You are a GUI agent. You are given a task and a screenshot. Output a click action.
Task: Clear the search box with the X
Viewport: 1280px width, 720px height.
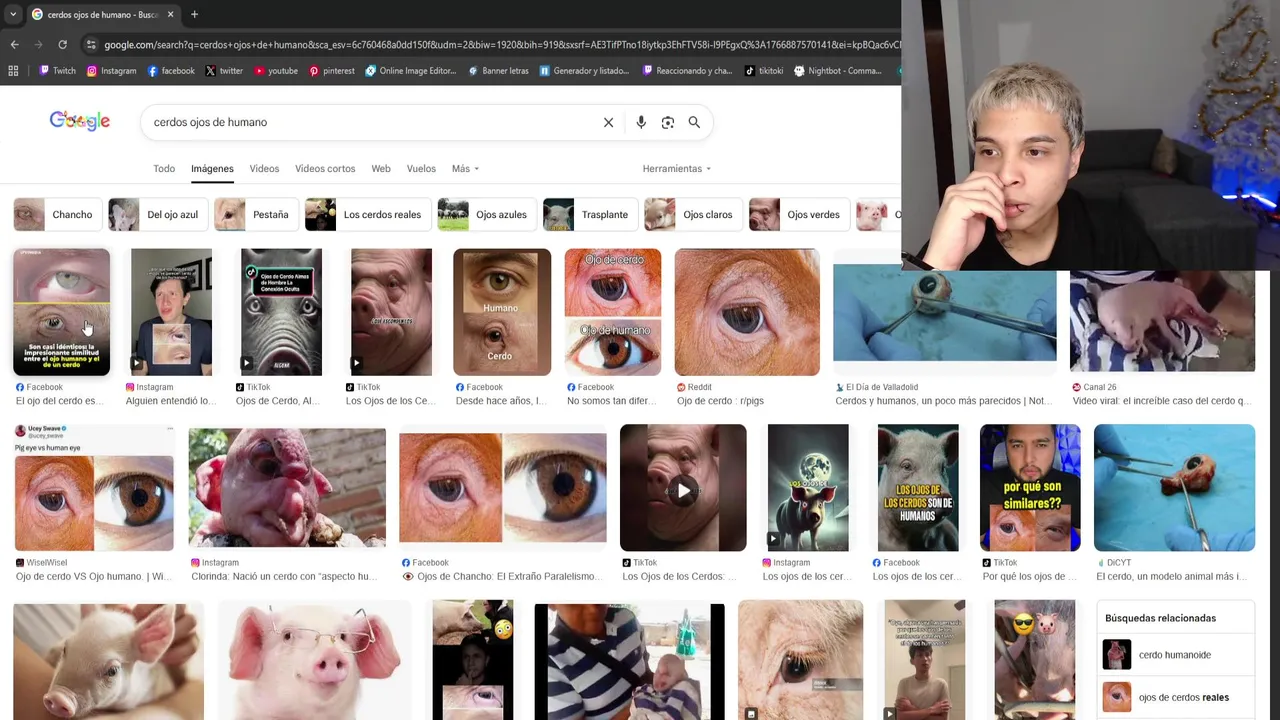click(608, 122)
